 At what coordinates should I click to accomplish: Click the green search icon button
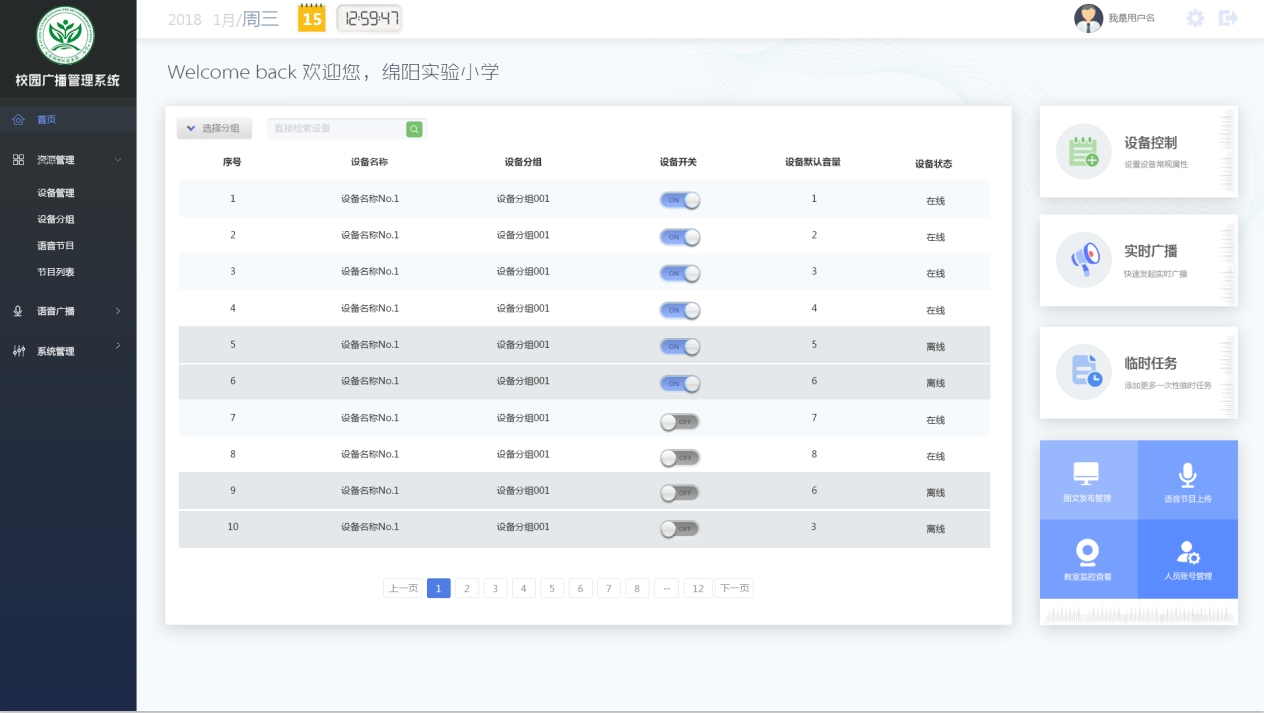point(414,129)
